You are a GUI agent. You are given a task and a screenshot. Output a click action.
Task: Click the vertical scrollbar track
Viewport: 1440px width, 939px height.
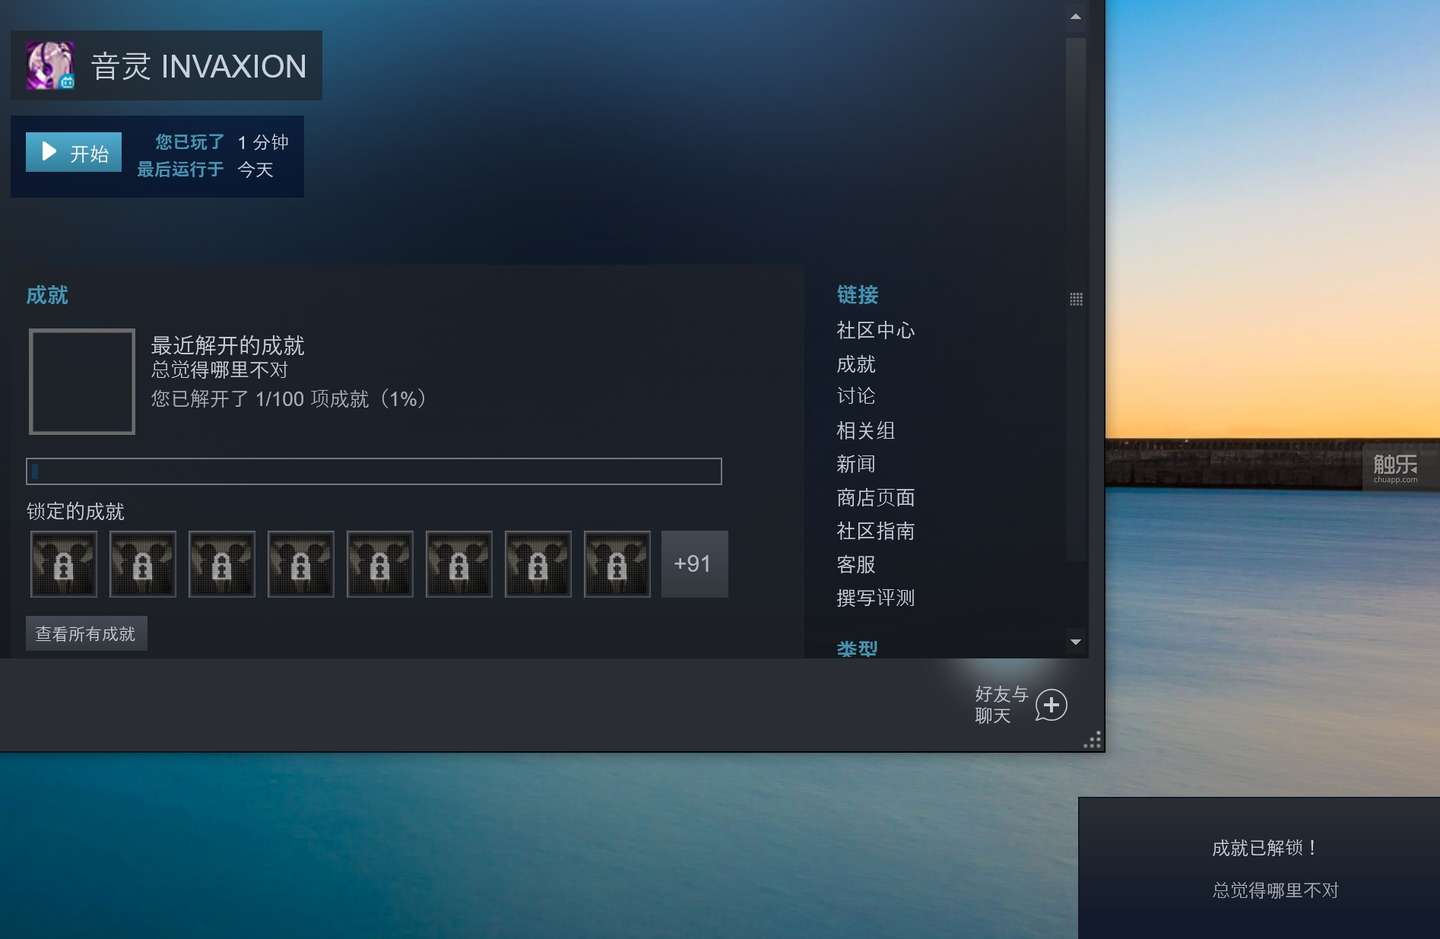click(x=1076, y=300)
